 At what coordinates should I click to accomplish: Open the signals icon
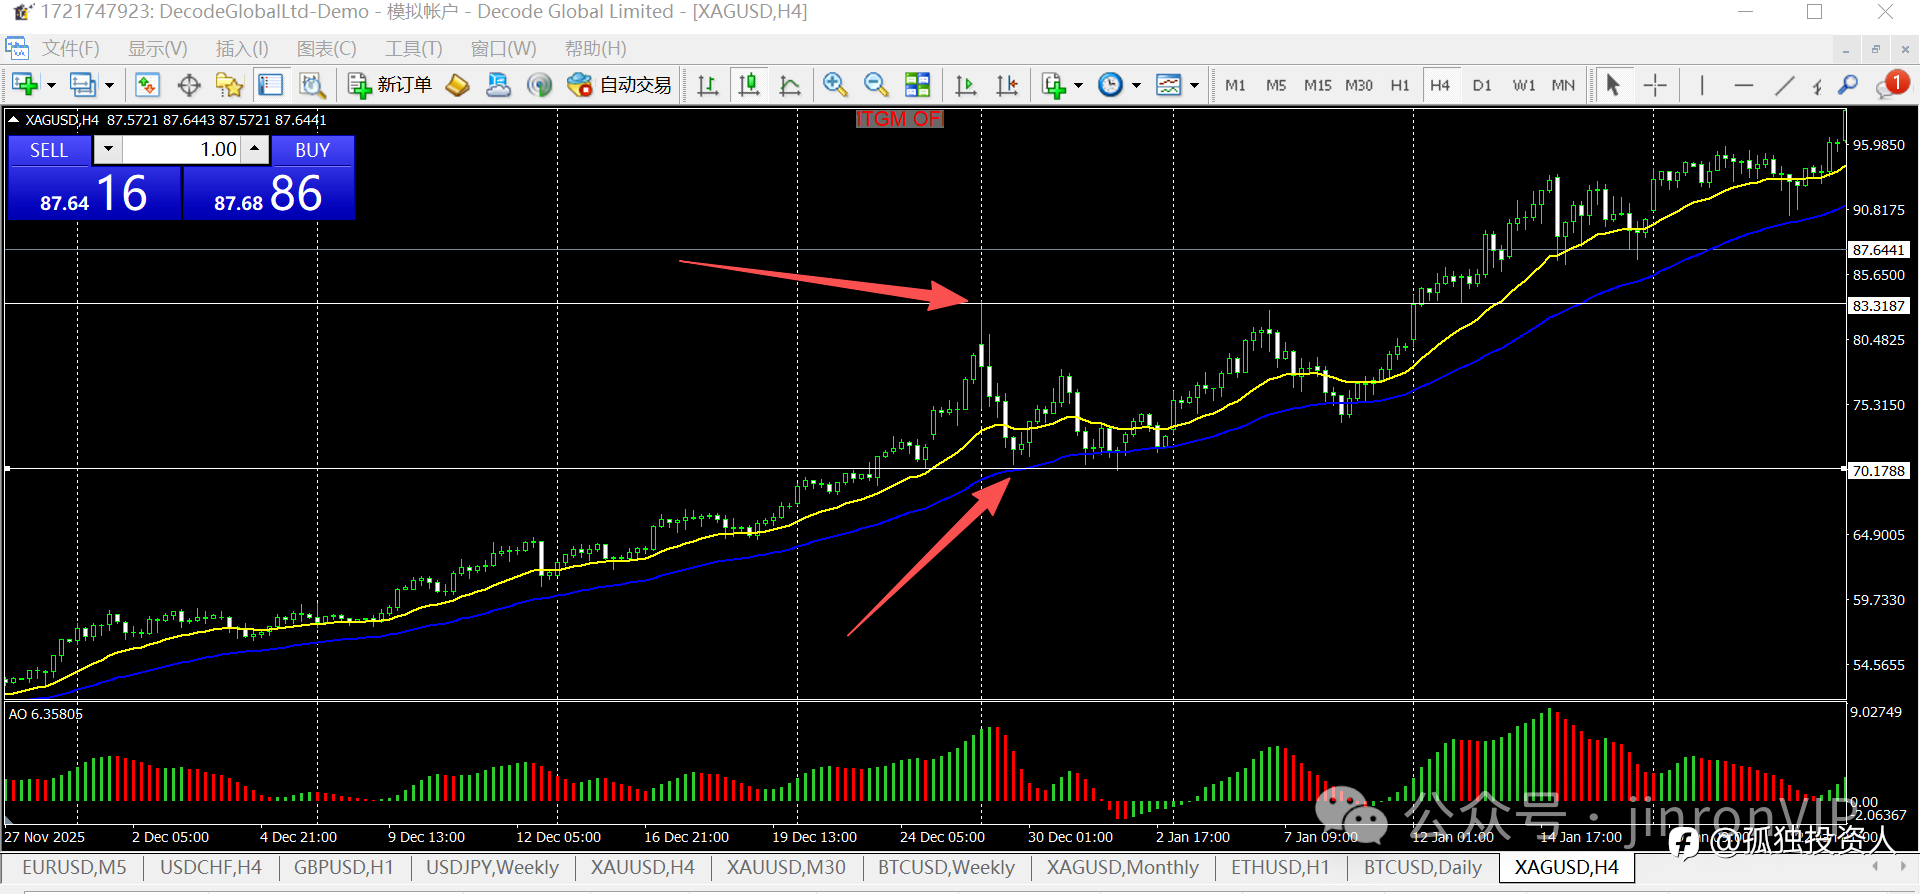539,85
